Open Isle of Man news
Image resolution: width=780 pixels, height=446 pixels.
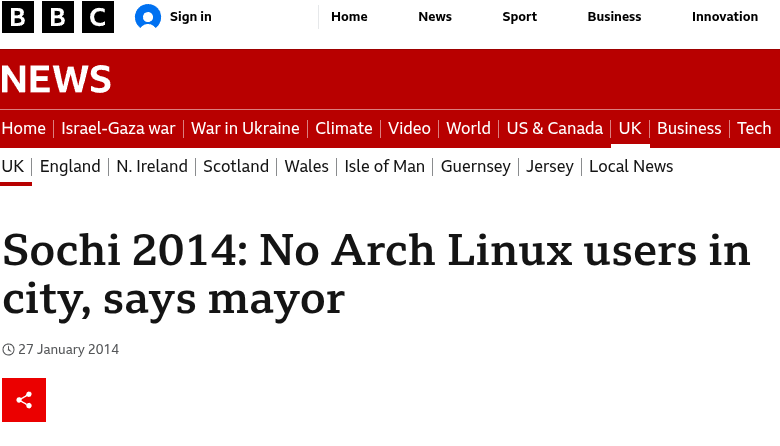click(x=385, y=166)
